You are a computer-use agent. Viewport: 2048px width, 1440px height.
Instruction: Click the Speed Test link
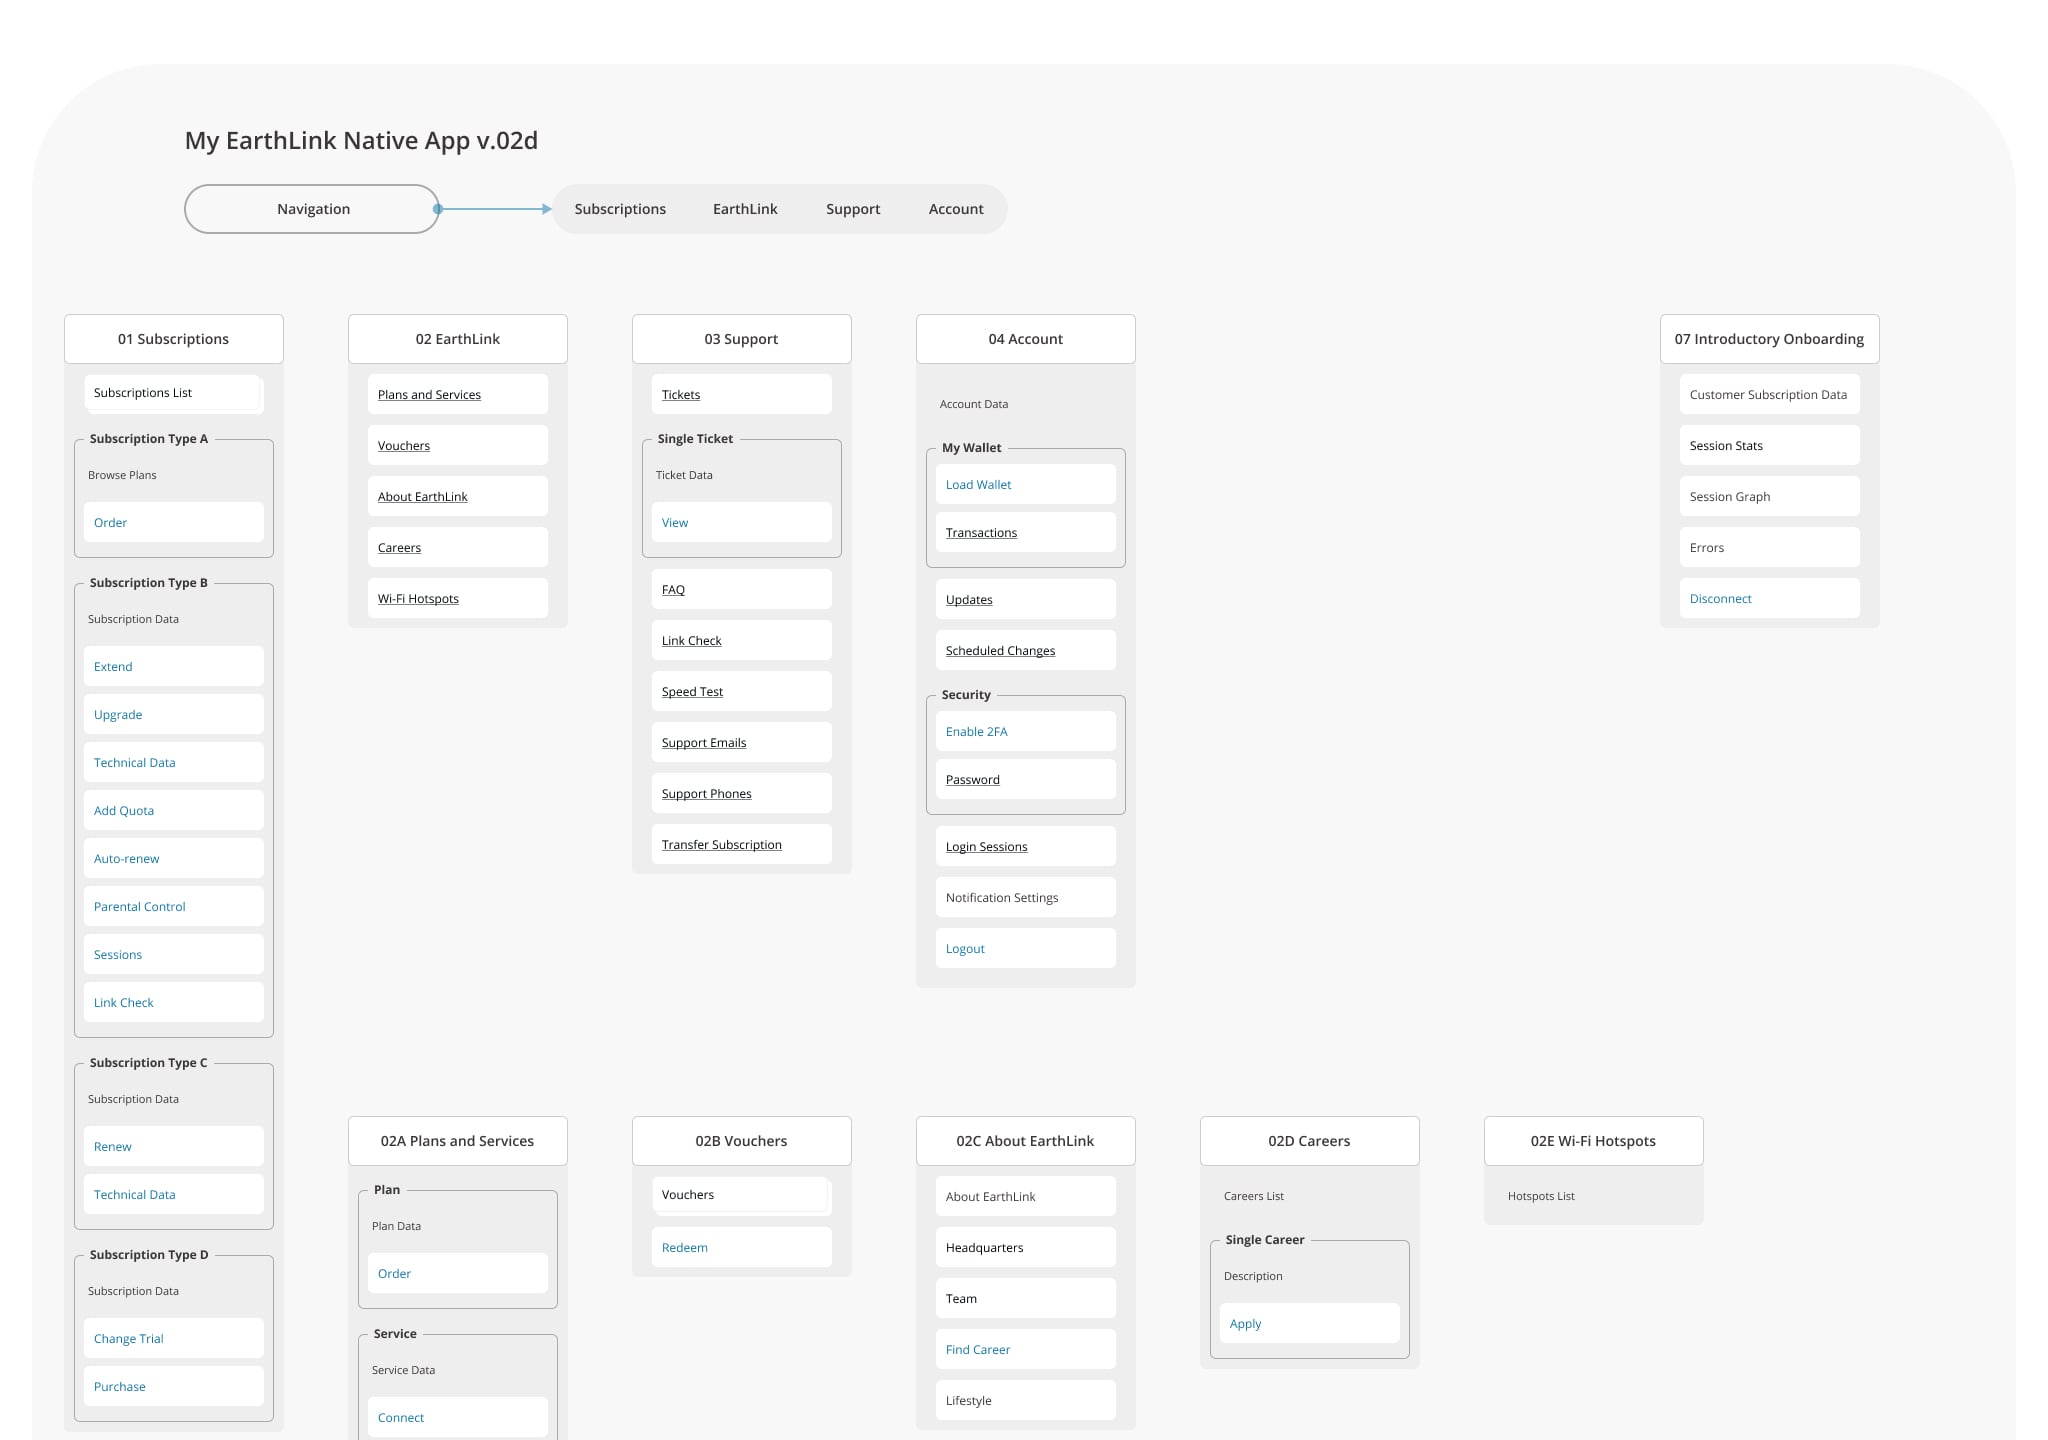pyautogui.click(x=692, y=692)
